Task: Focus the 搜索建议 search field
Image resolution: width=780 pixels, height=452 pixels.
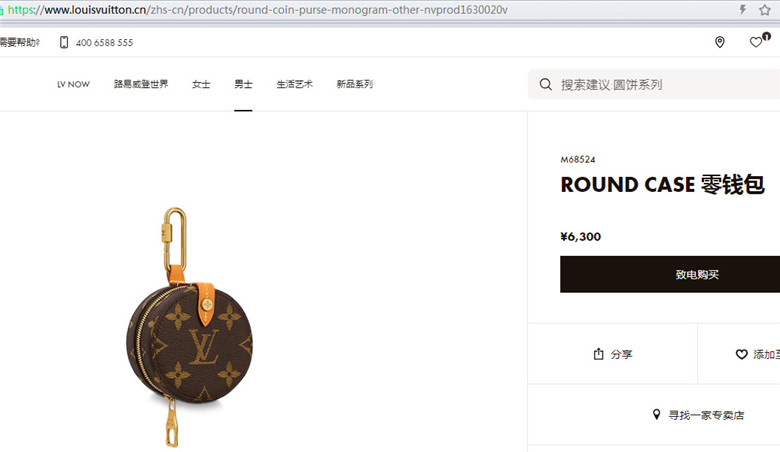Action: (x=654, y=85)
